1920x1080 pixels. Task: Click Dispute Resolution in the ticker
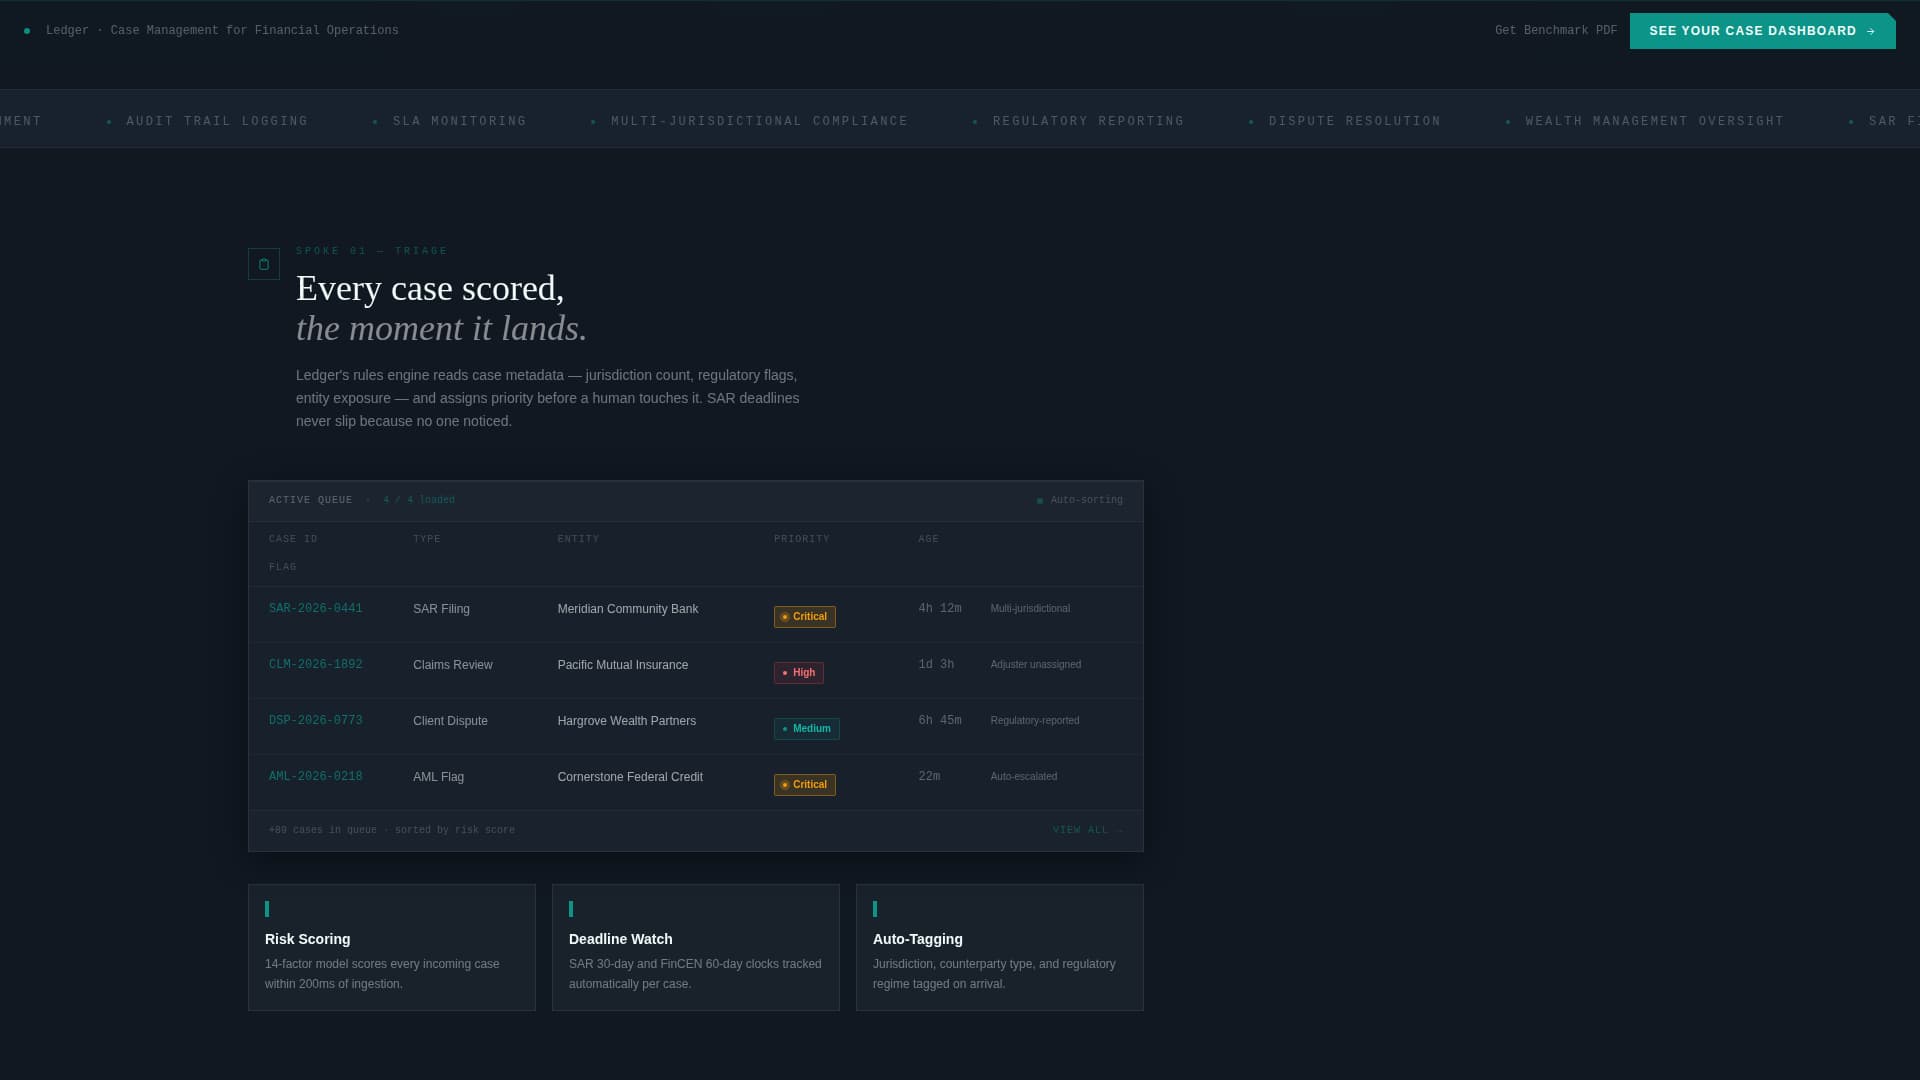pos(1355,122)
